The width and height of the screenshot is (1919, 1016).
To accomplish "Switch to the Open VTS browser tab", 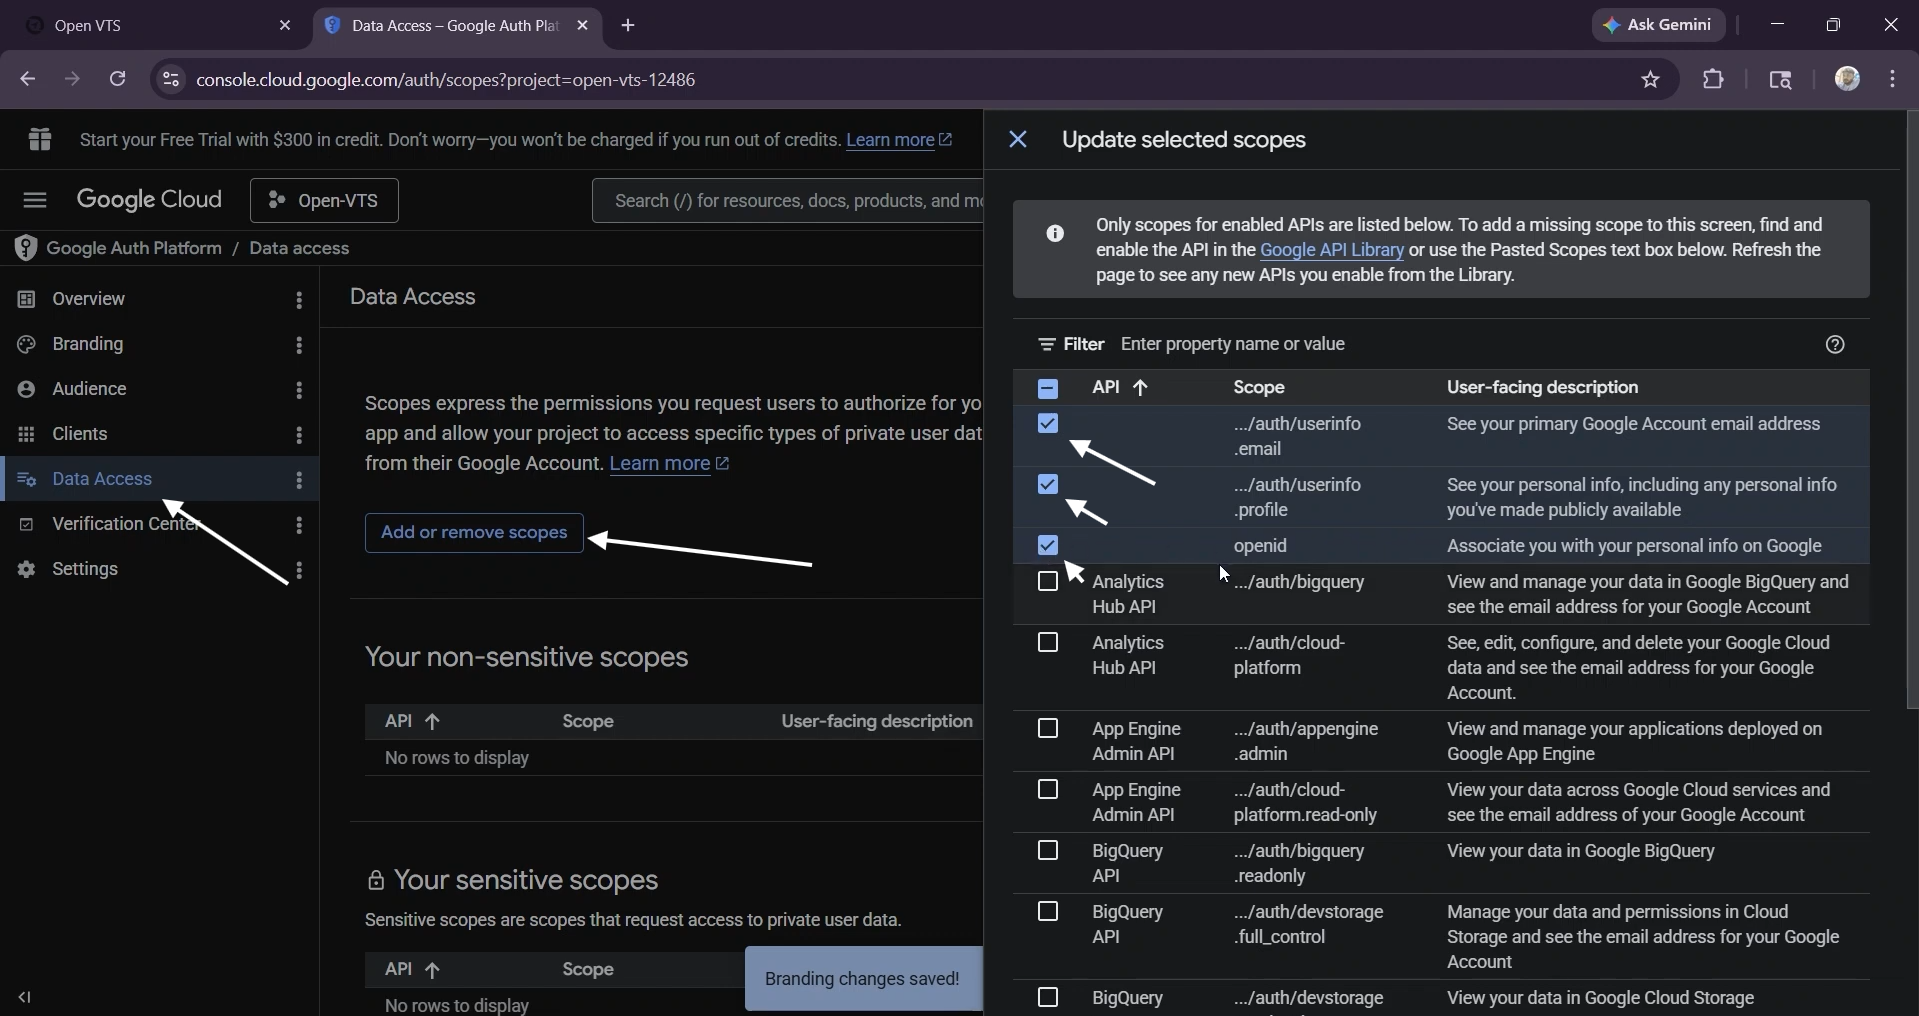I will 160,26.
